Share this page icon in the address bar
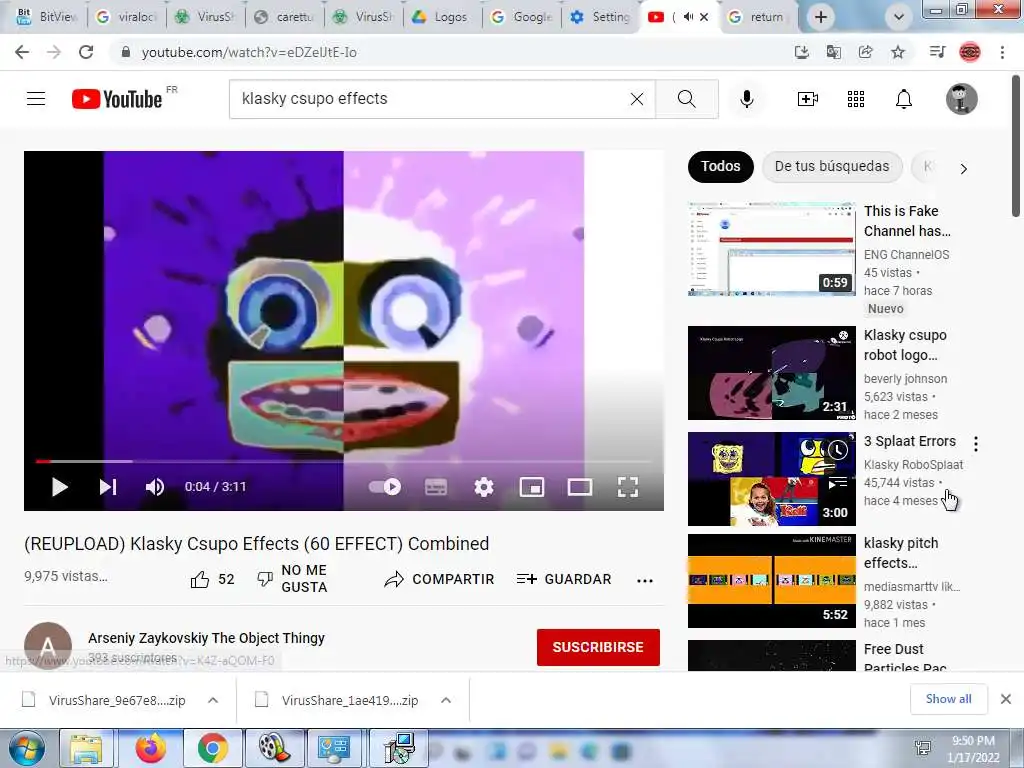 865,52
